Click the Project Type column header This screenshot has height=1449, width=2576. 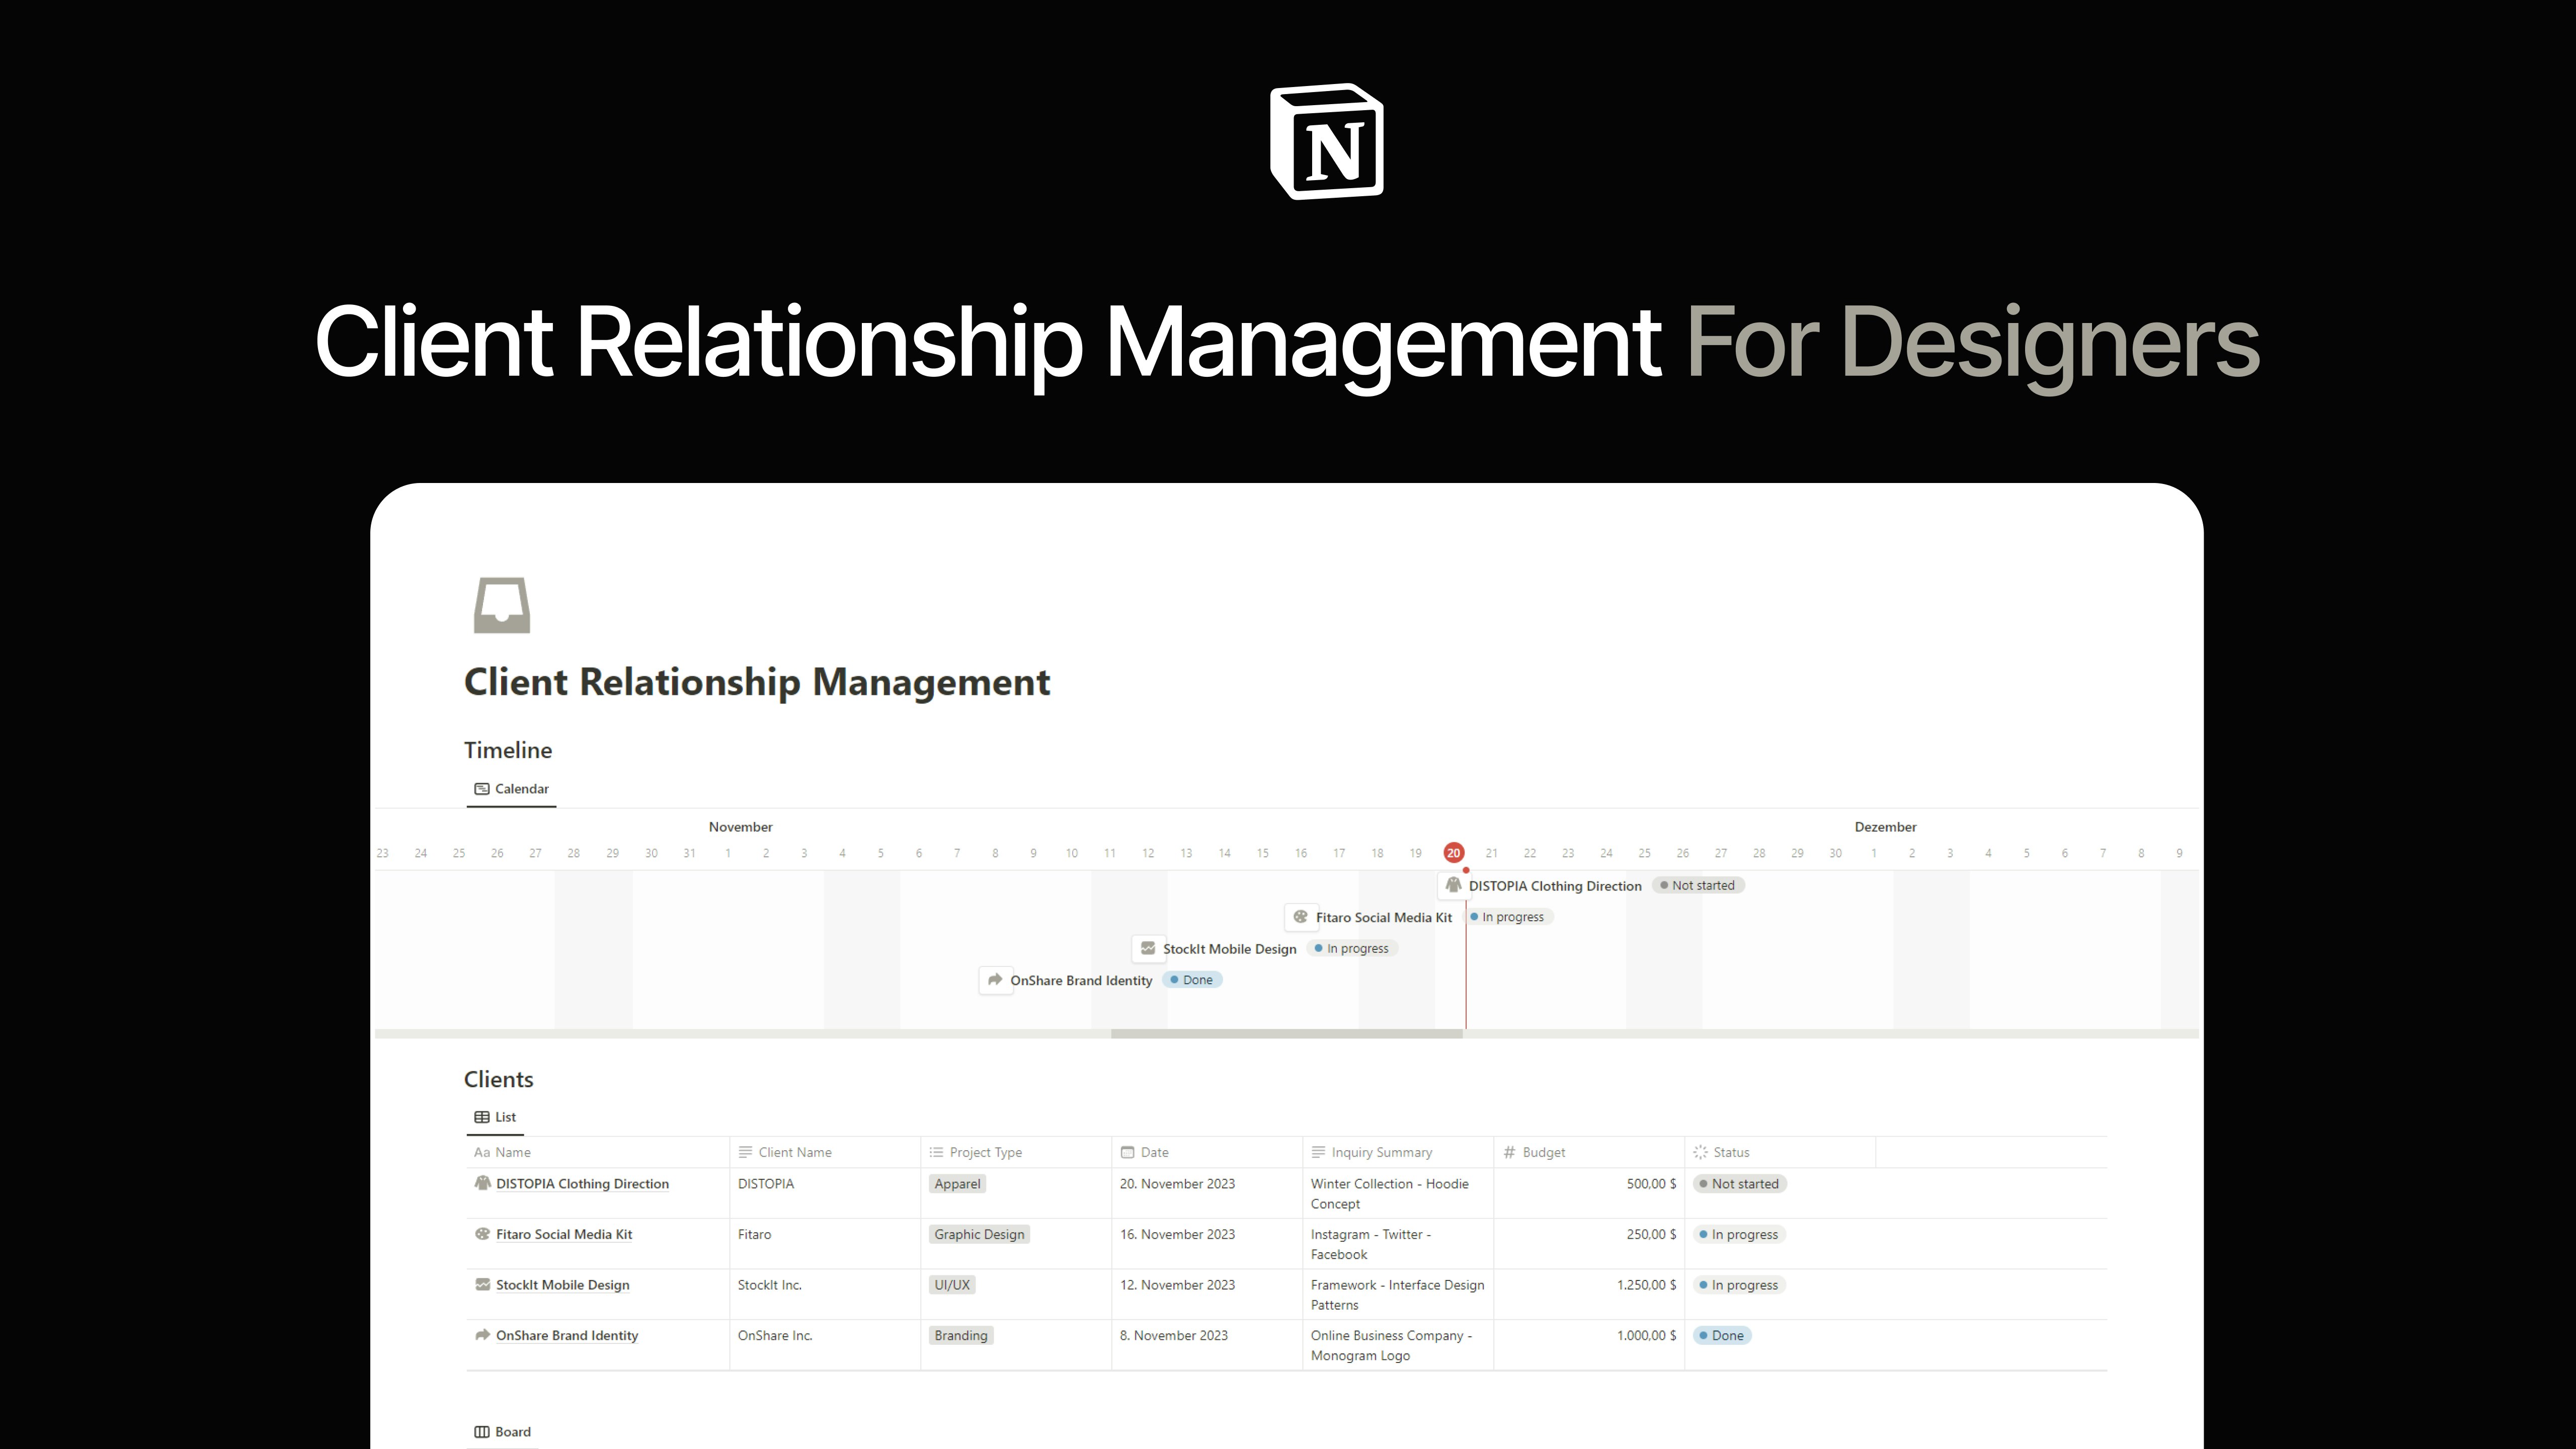[1016, 1152]
